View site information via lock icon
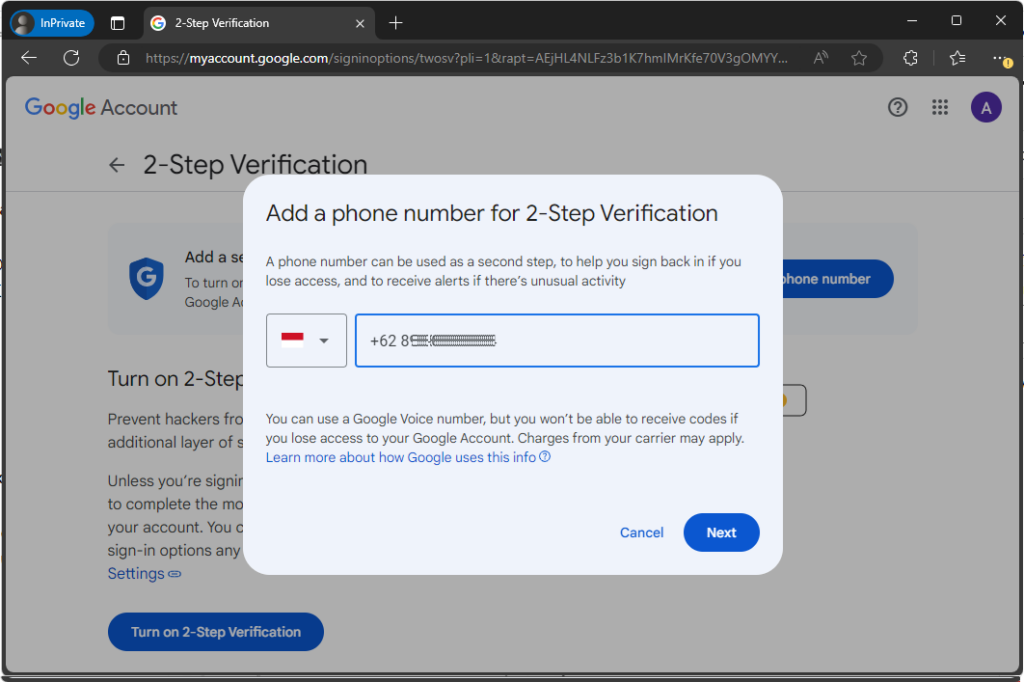 [x=123, y=58]
